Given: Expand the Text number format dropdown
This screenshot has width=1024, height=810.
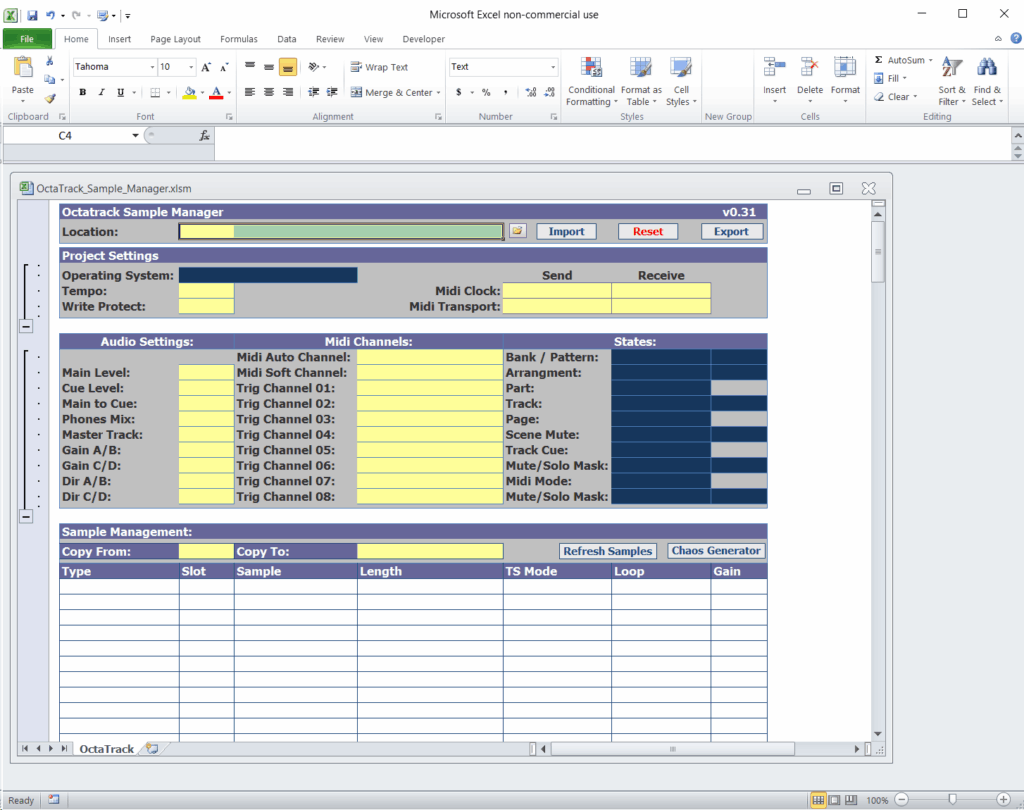Looking at the screenshot, I should click(553, 67).
